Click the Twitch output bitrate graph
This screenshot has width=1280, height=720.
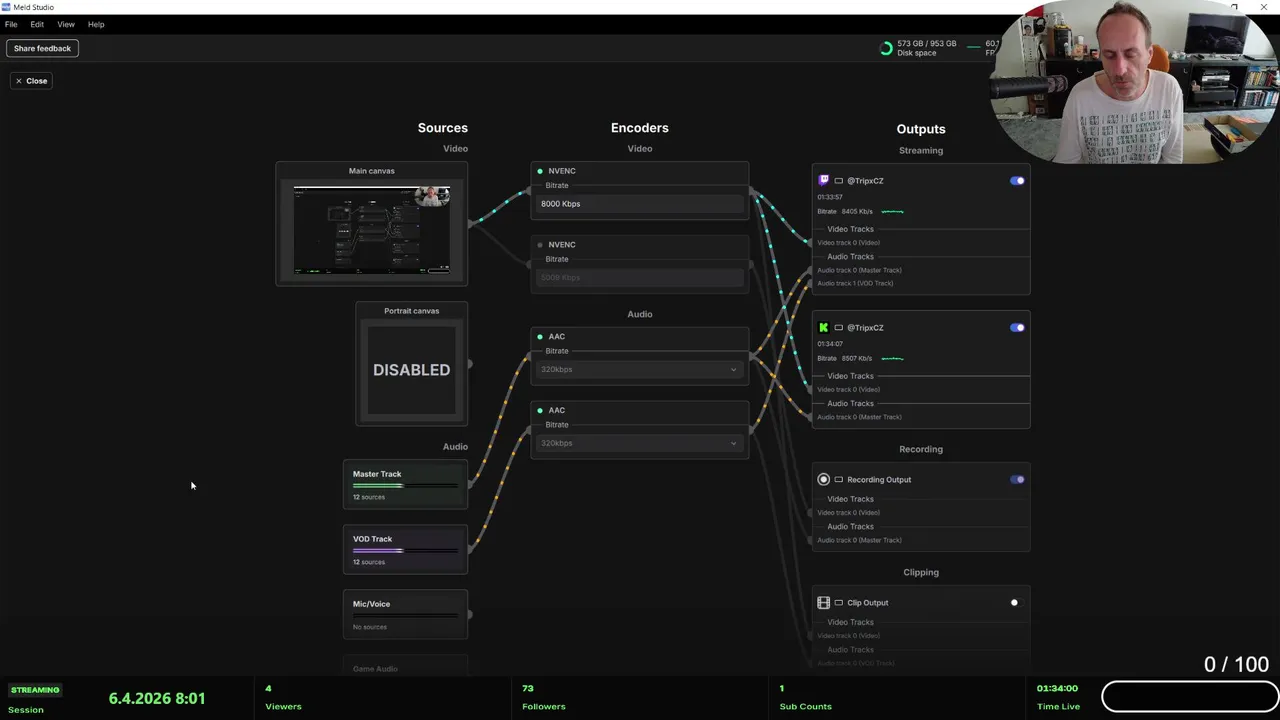[892, 212]
